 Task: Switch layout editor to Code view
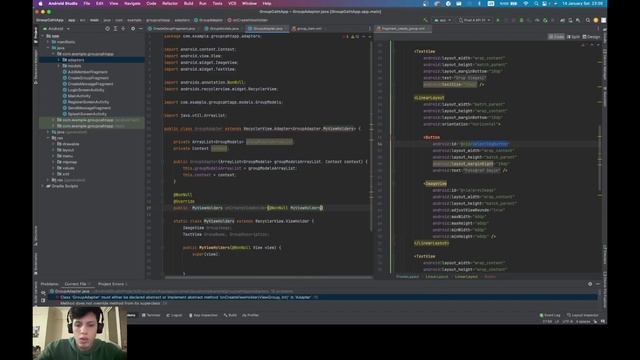[x=556, y=37]
